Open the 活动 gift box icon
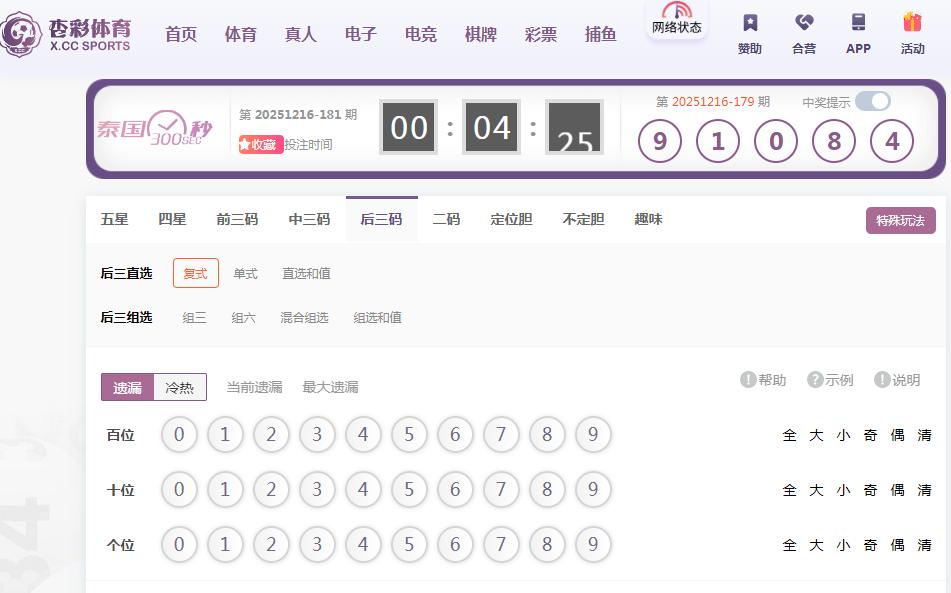This screenshot has width=951, height=593. [x=912, y=23]
